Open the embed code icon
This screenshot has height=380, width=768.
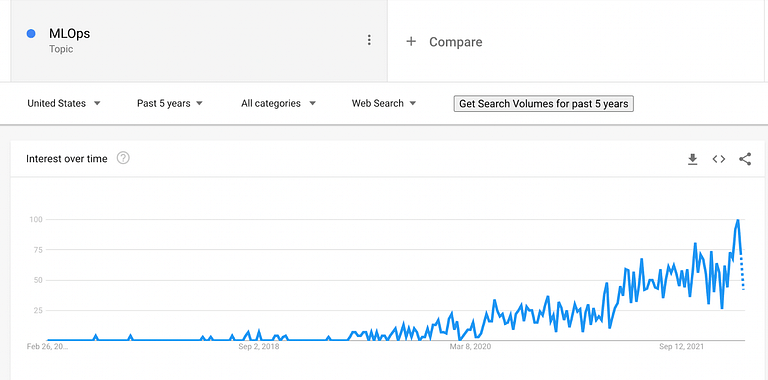[x=719, y=159]
